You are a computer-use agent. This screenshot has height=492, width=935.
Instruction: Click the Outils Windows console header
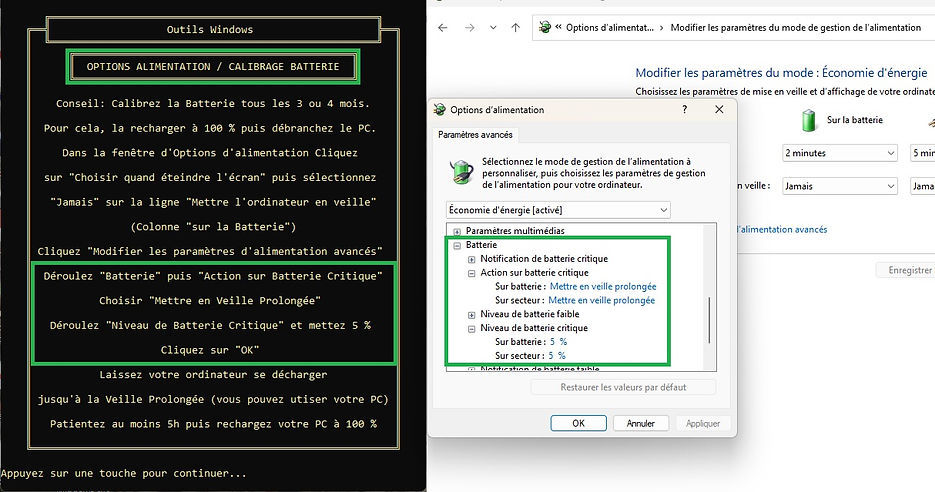(213, 29)
